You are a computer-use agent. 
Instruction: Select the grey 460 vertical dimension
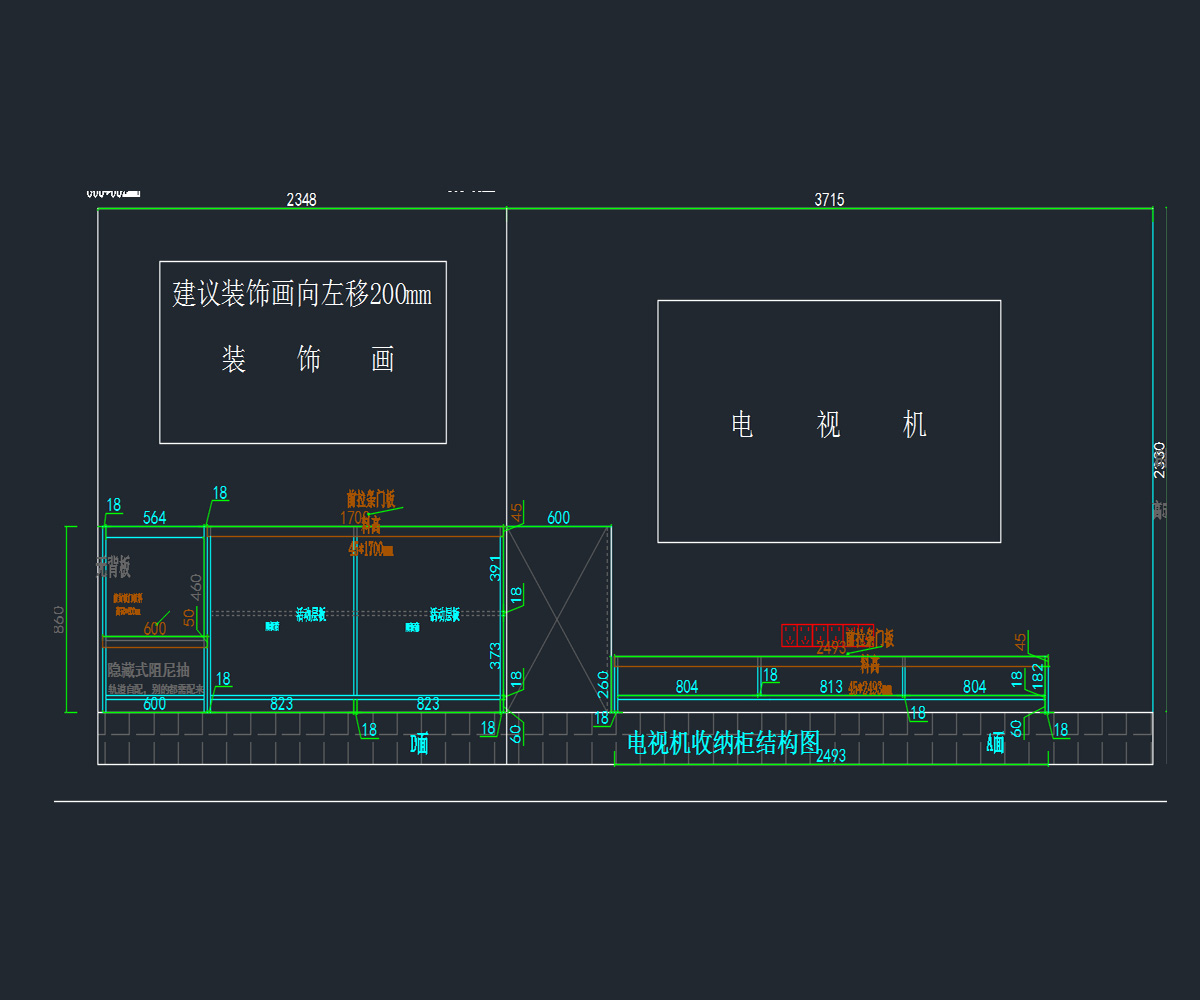[x=196, y=587]
